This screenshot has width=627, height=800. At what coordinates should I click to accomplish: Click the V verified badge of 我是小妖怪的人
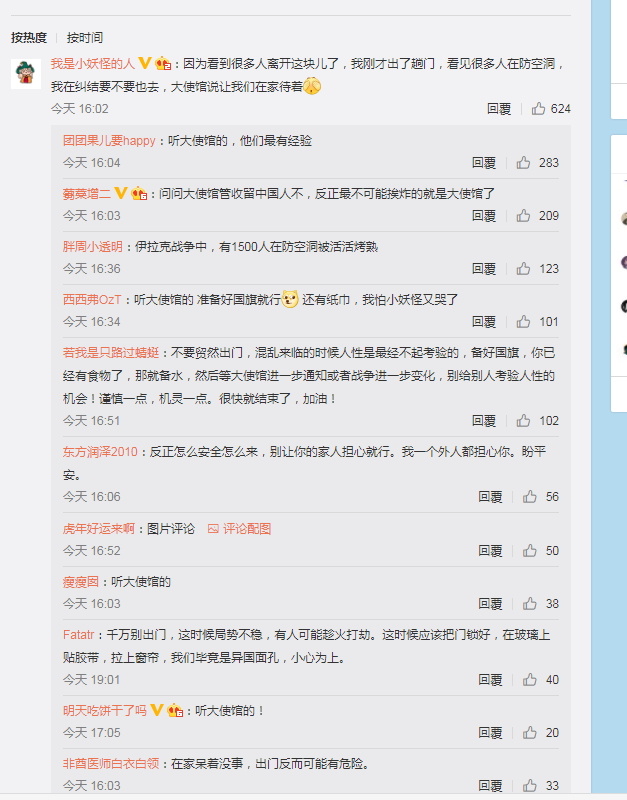tap(145, 63)
